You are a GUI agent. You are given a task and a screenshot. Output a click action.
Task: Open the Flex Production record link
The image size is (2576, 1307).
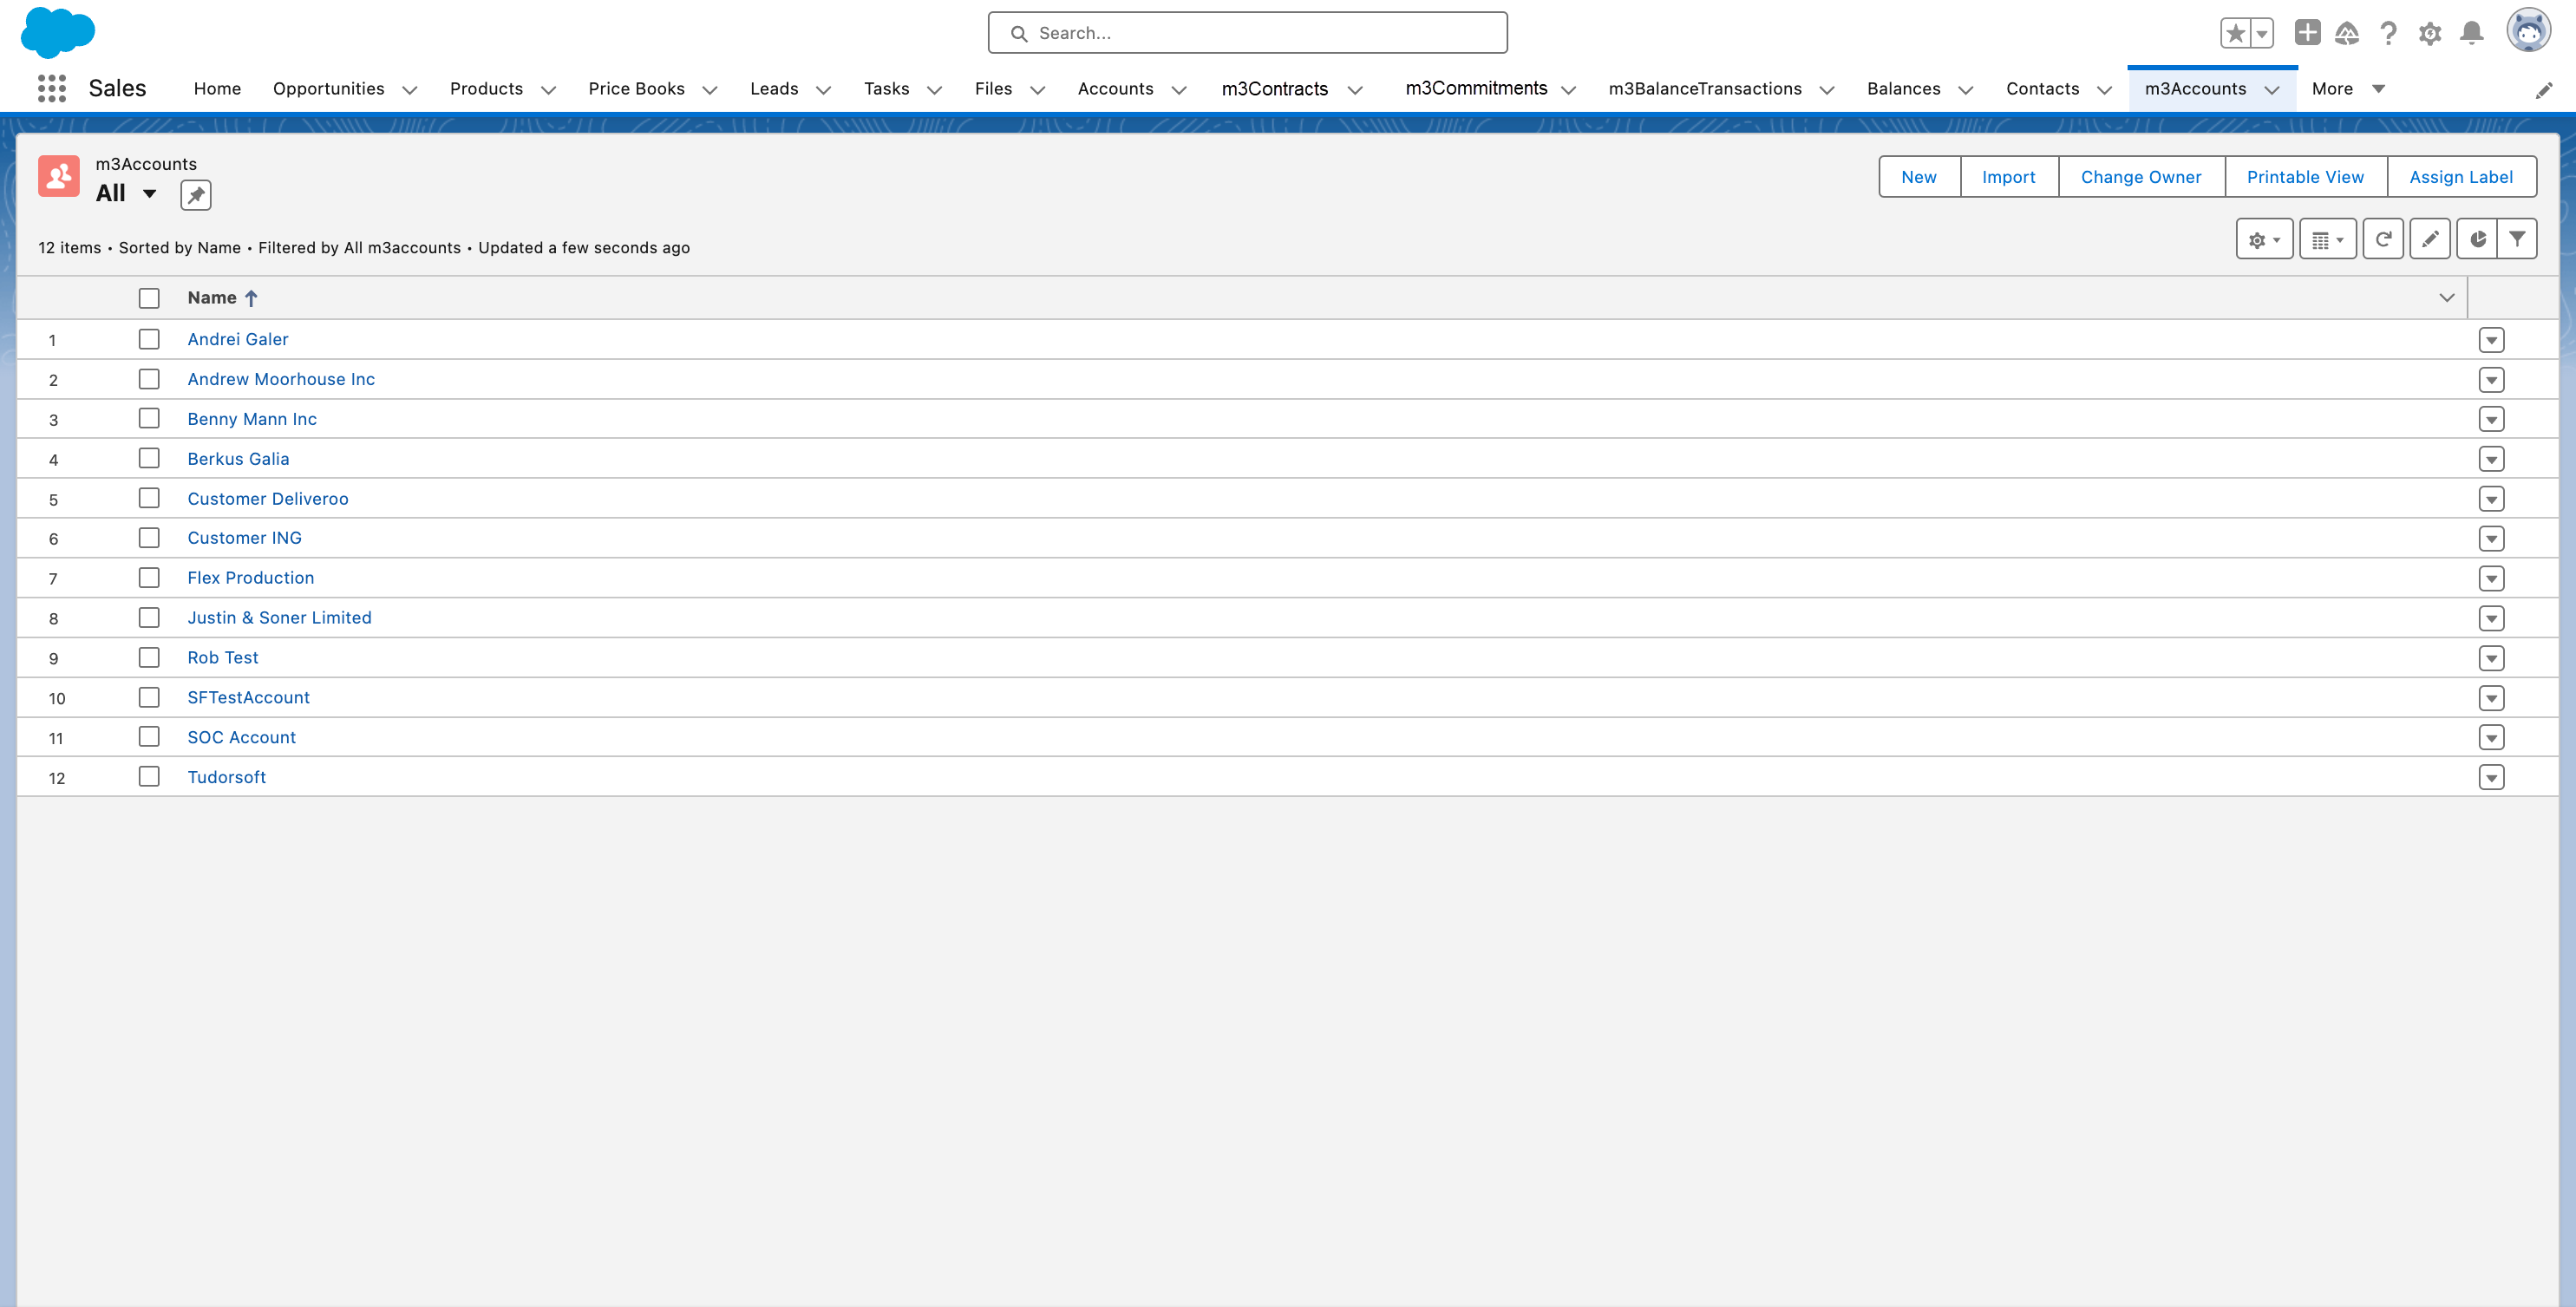251,578
